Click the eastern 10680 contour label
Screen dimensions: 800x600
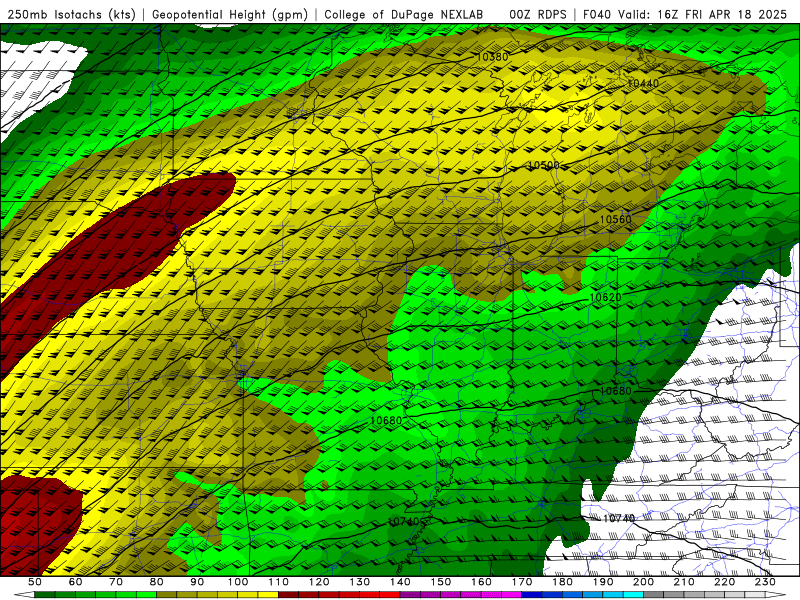coord(615,391)
